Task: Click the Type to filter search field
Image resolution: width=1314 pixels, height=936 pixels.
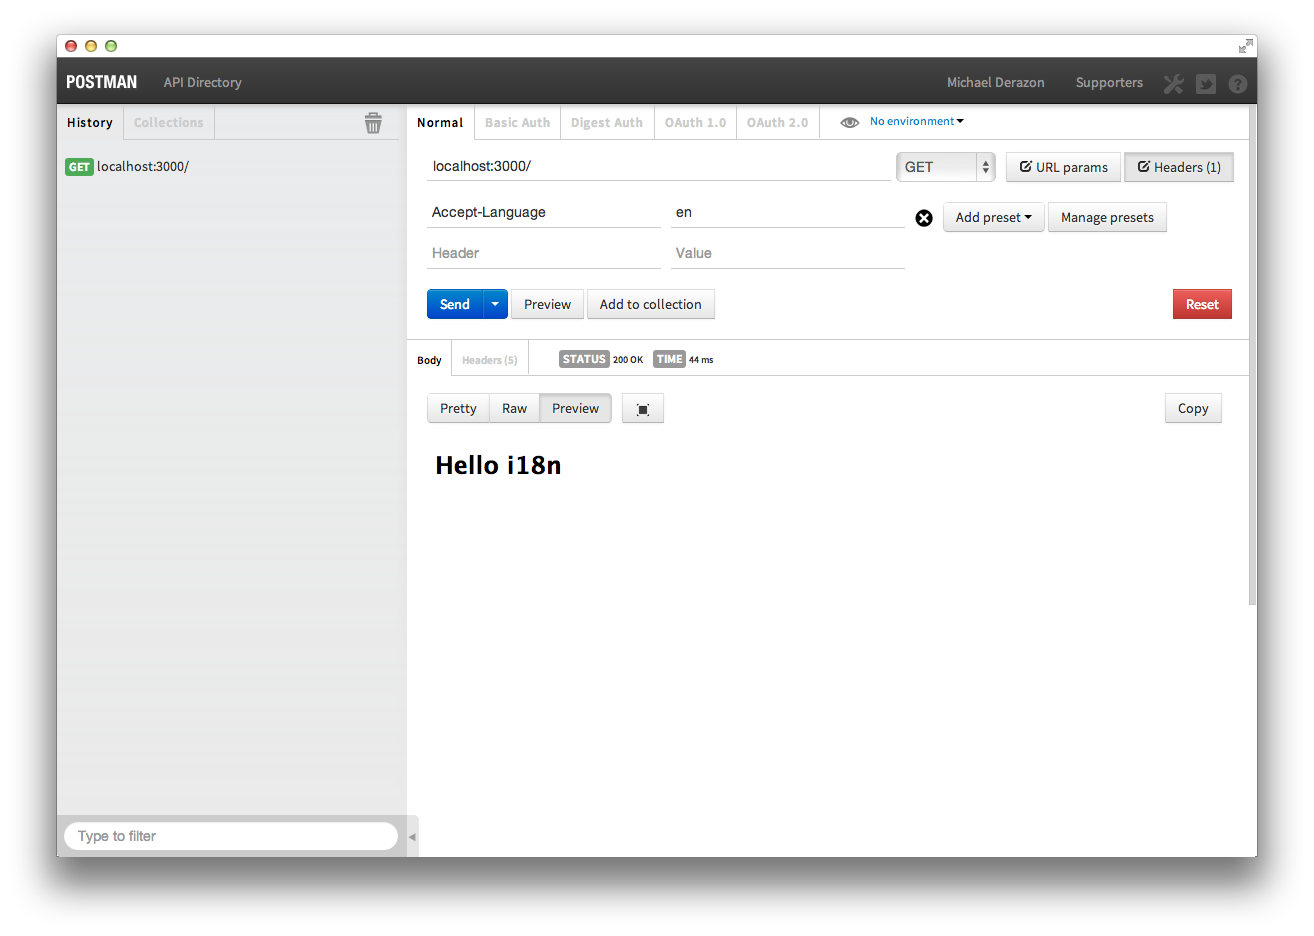Action: pyautogui.click(x=231, y=836)
